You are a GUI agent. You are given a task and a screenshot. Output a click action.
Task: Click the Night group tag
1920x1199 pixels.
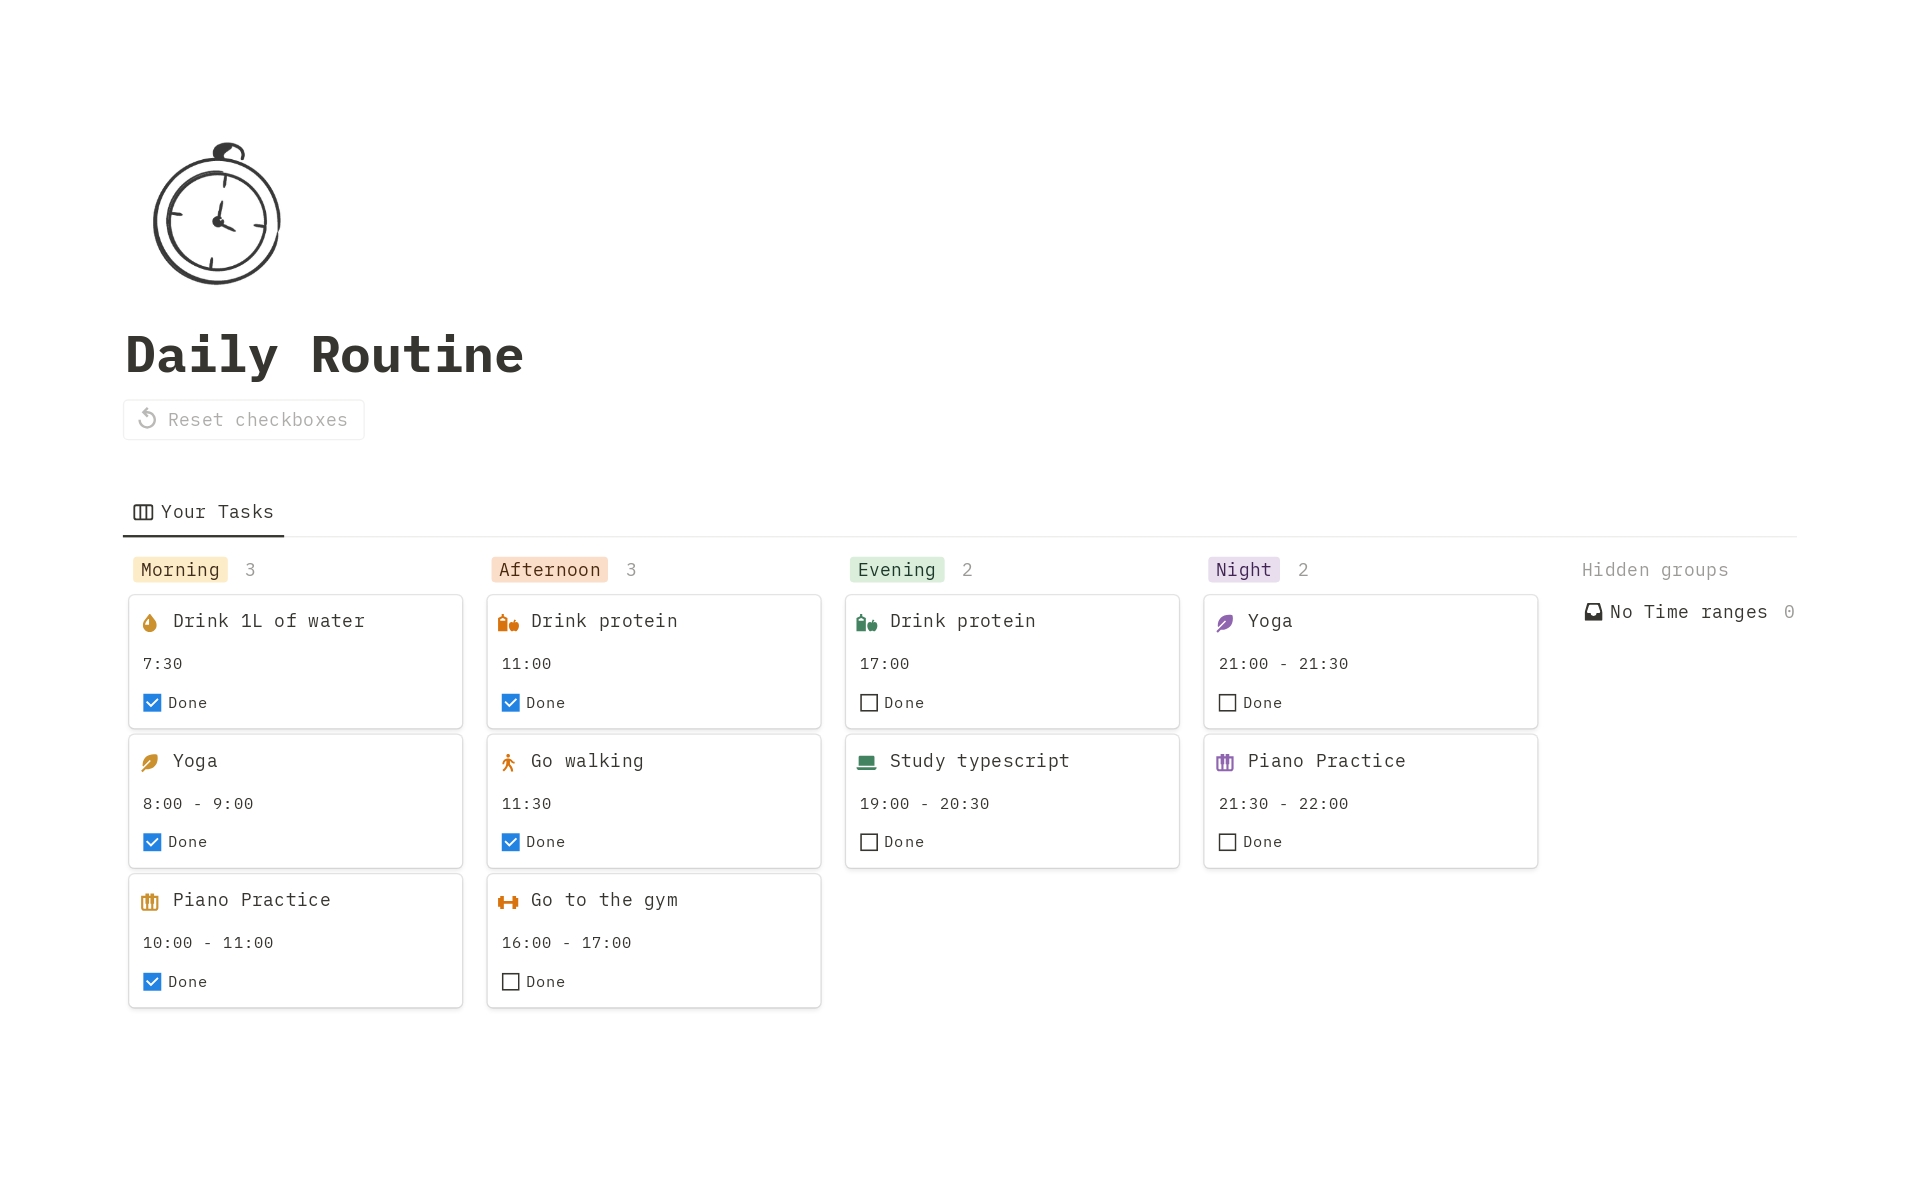coord(1243,570)
